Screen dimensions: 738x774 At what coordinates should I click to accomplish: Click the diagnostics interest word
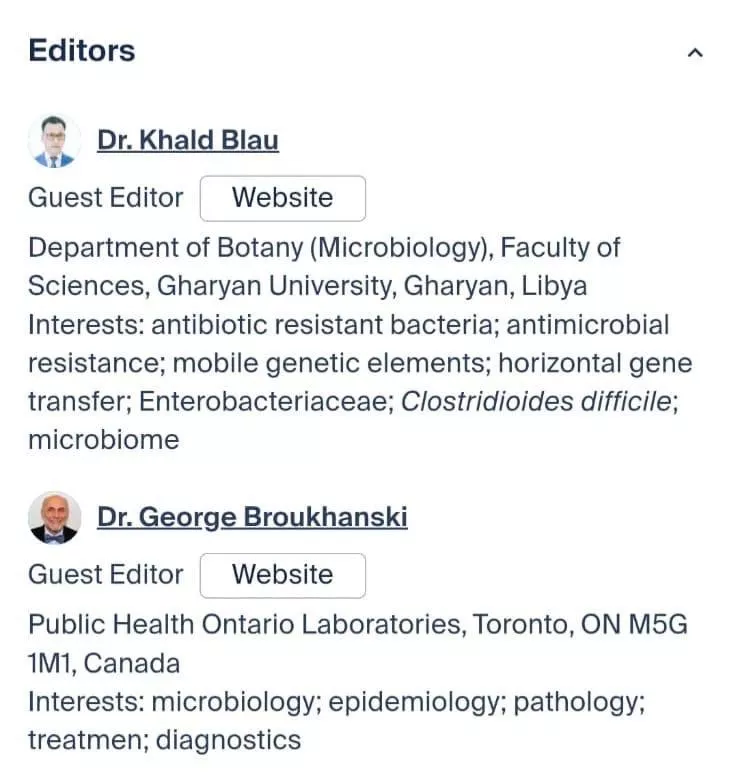pos(229,740)
